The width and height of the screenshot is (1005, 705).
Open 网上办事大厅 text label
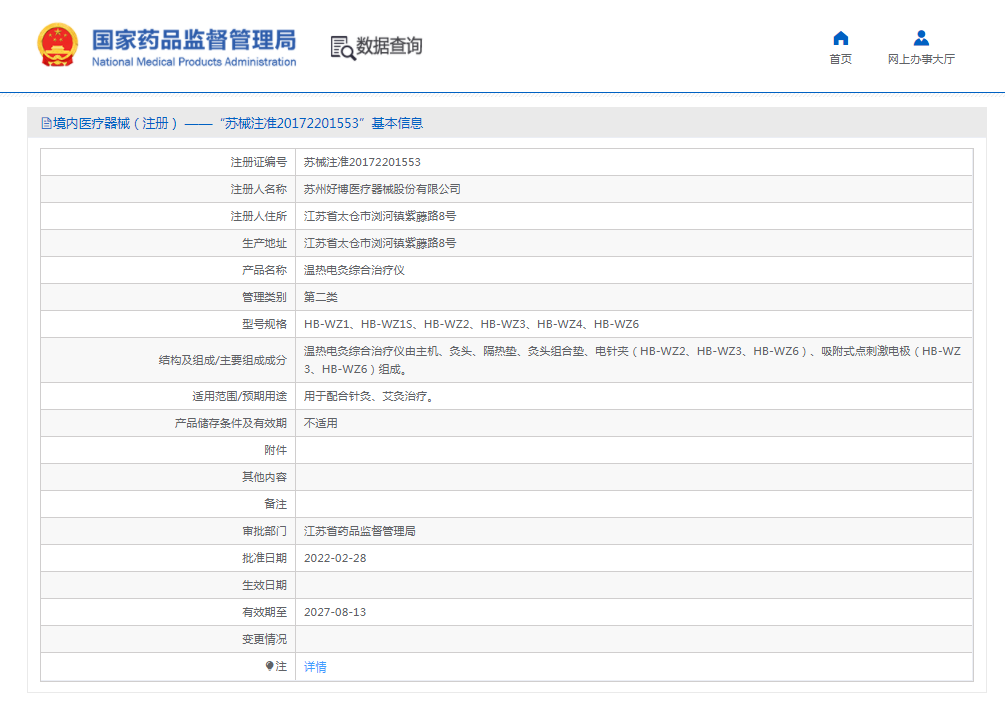(x=921, y=59)
